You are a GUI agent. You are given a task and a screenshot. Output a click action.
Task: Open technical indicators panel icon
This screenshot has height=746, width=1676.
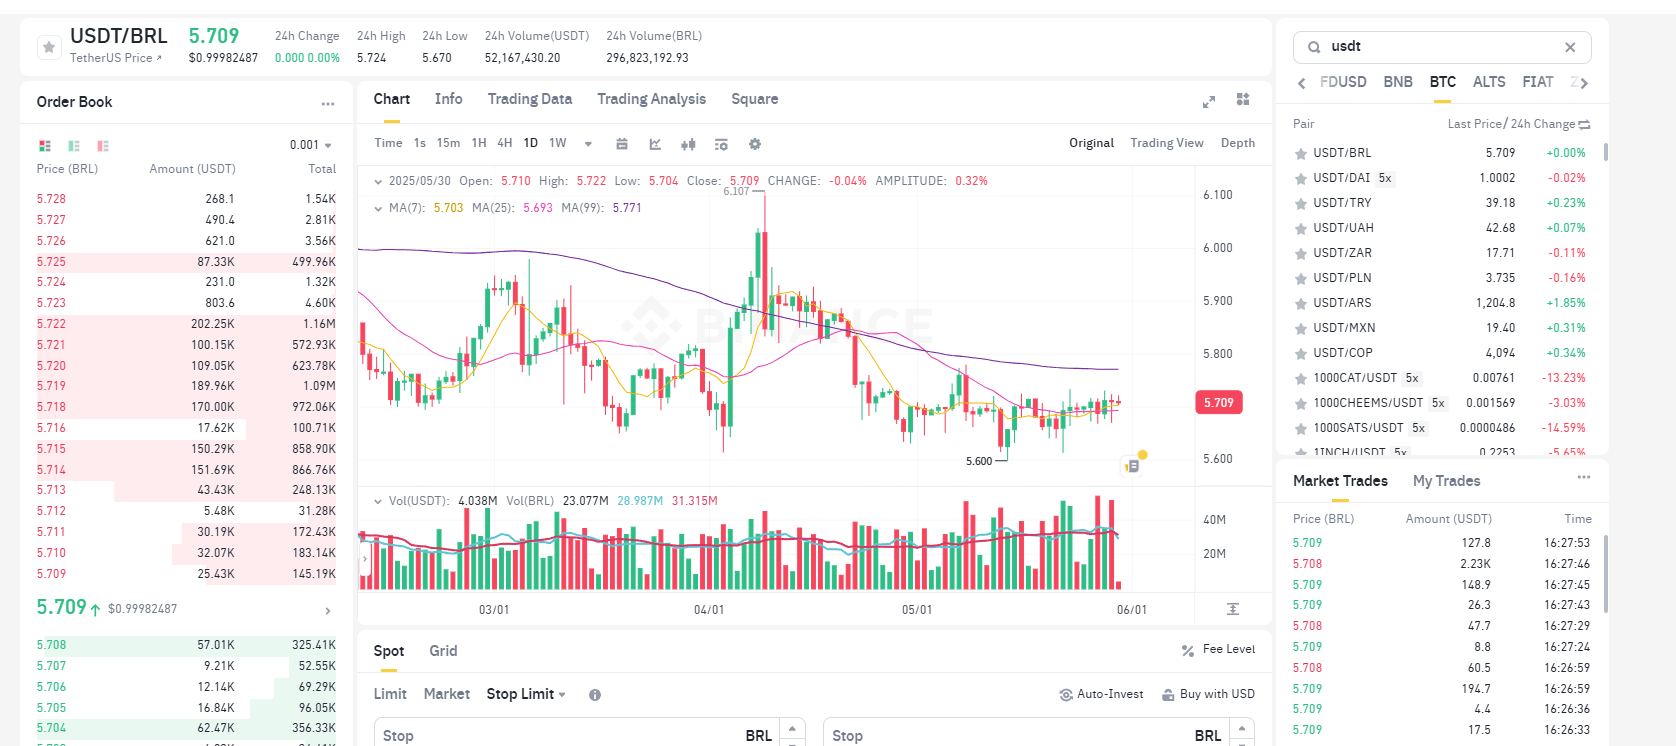721,144
